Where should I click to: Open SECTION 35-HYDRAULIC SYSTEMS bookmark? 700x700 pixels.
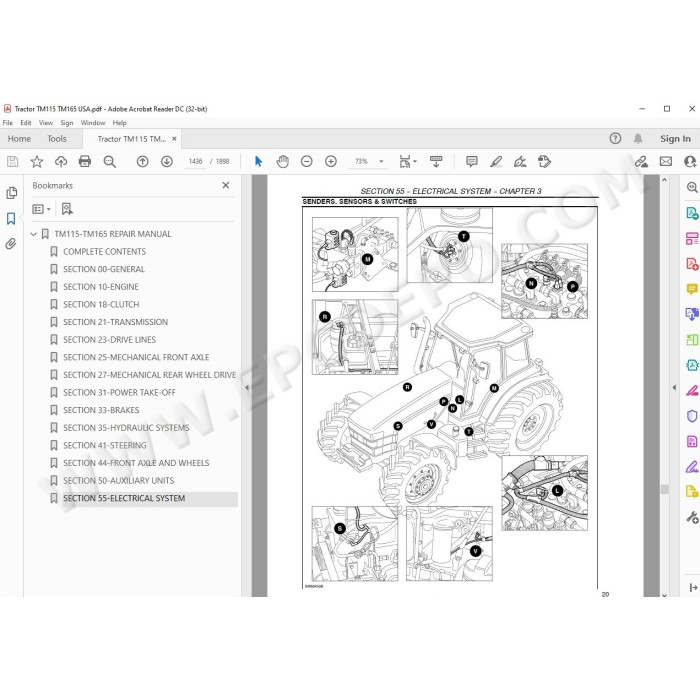click(126, 428)
